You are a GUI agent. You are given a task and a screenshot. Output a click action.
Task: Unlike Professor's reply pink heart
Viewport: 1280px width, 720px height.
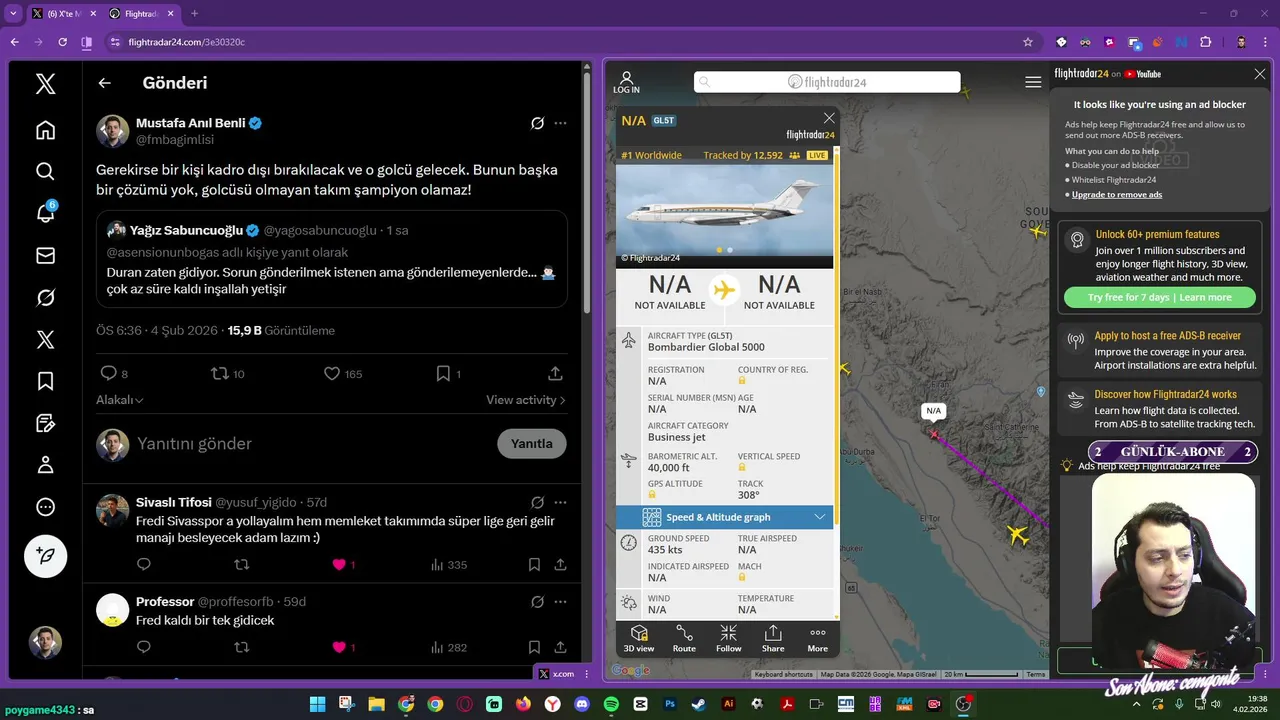(x=339, y=647)
